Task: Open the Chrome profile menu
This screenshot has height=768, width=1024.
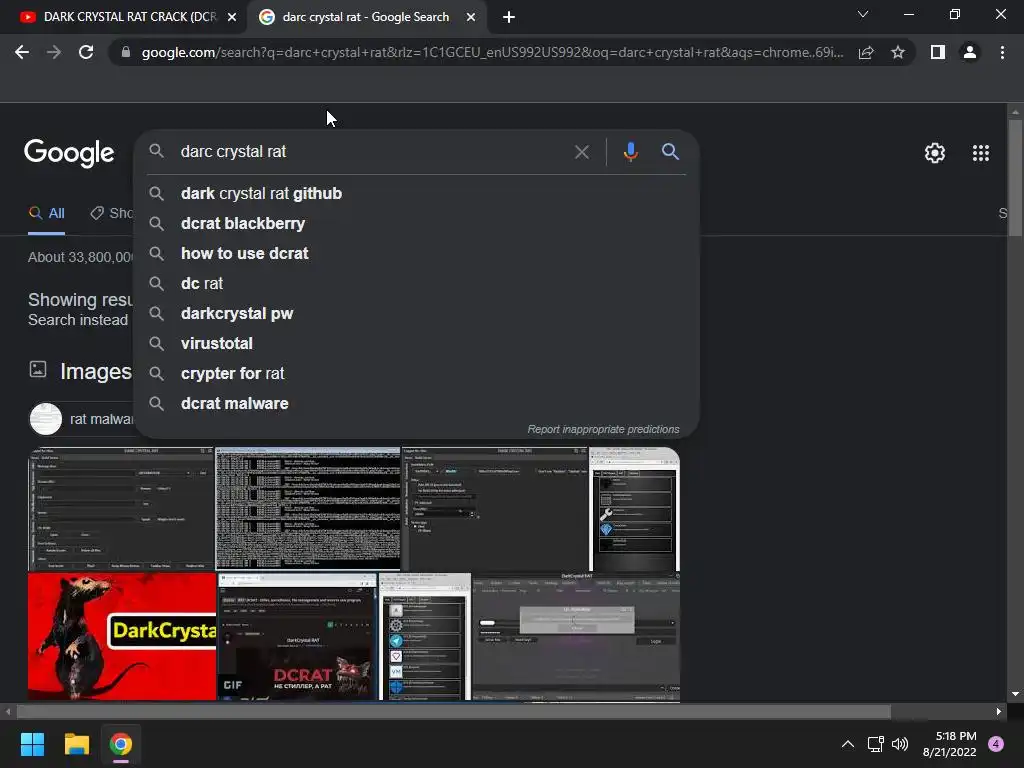Action: [970, 52]
